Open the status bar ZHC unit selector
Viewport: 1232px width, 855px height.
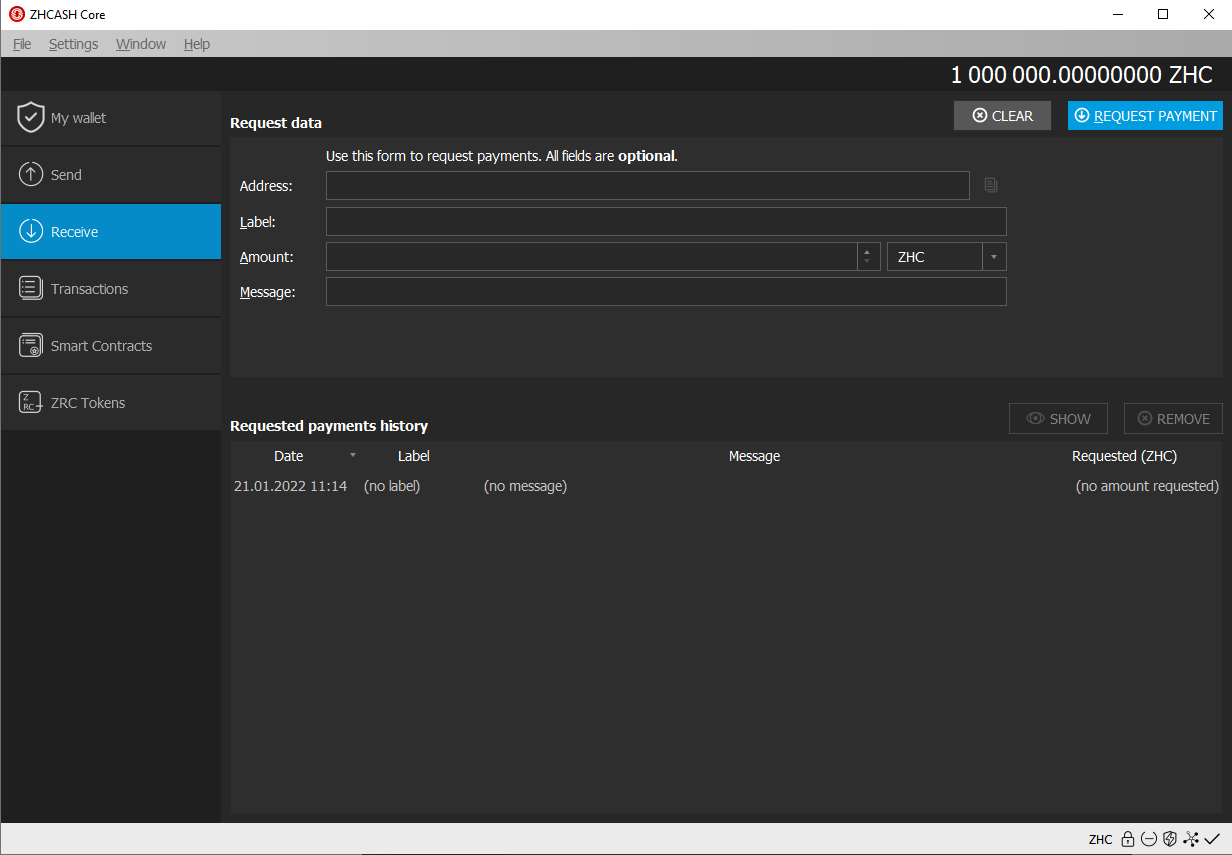(1100, 839)
